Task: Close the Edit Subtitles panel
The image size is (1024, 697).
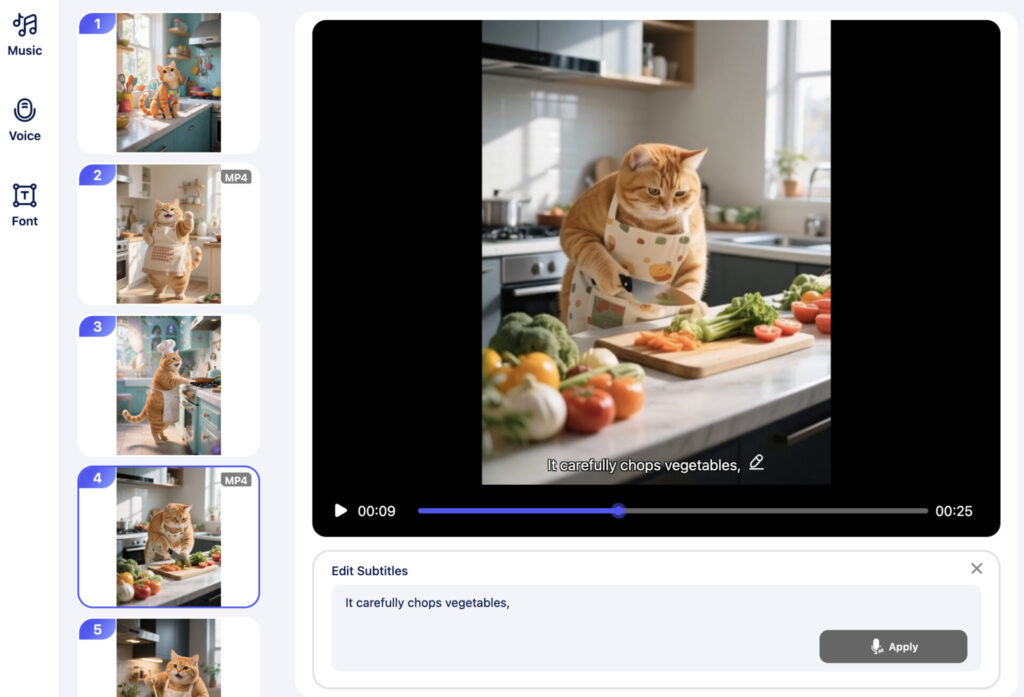Action: click(x=976, y=569)
